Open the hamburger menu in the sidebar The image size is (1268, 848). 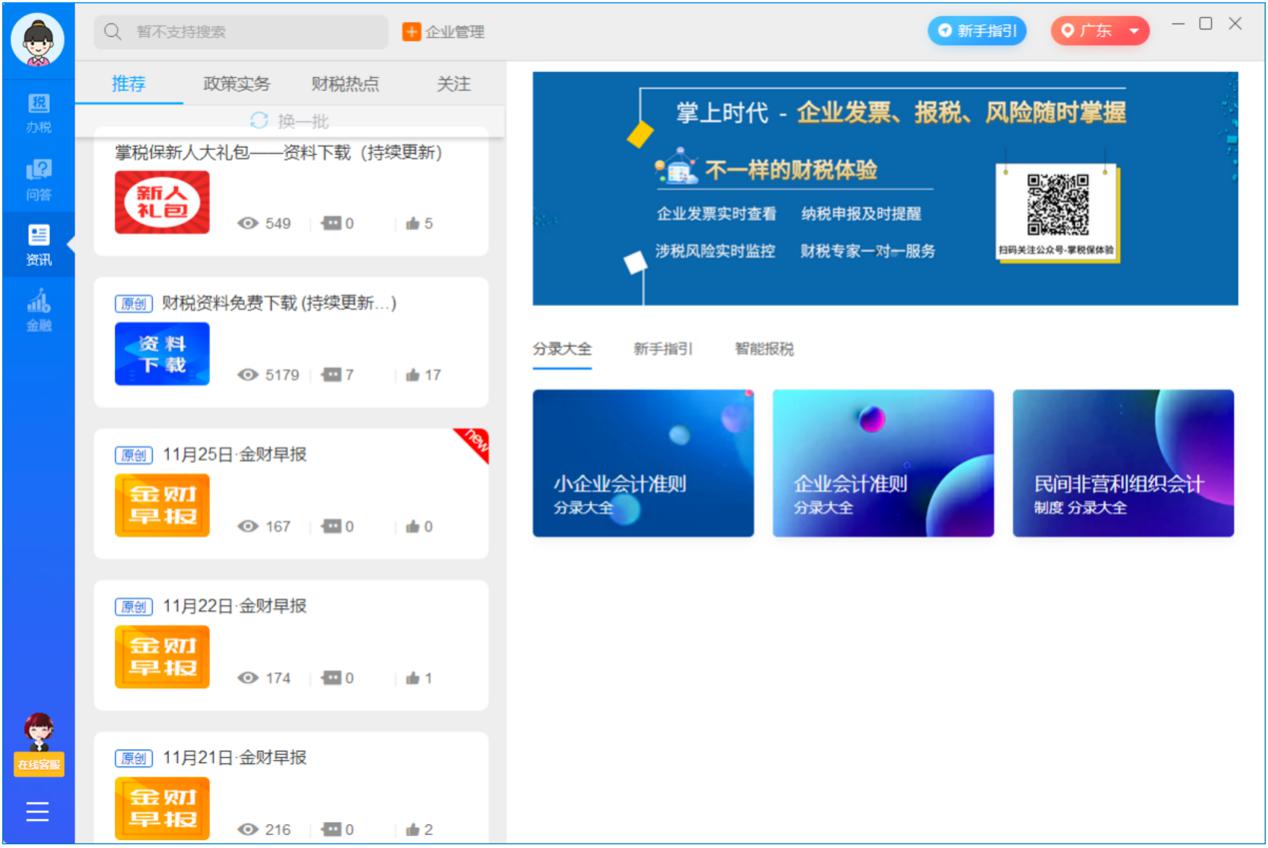point(38,811)
